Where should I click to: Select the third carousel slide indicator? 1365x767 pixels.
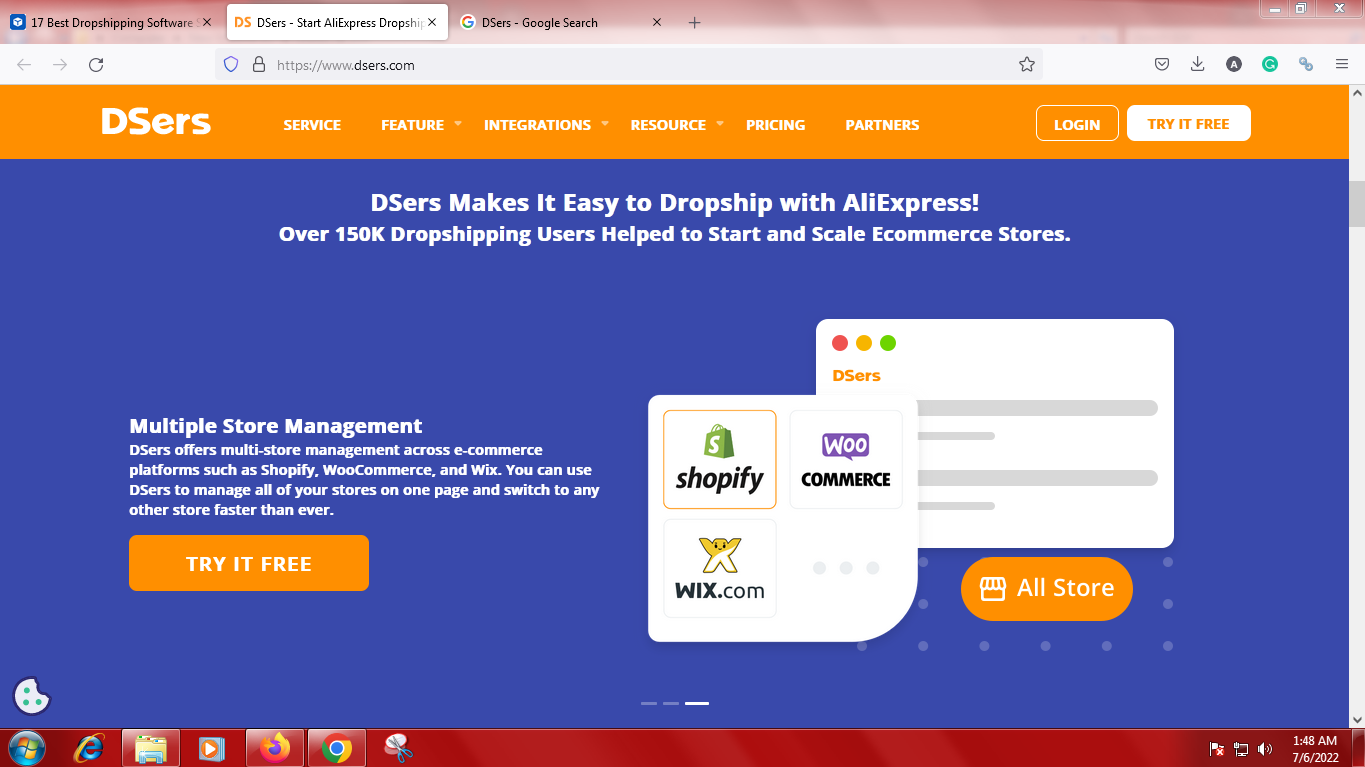(697, 703)
